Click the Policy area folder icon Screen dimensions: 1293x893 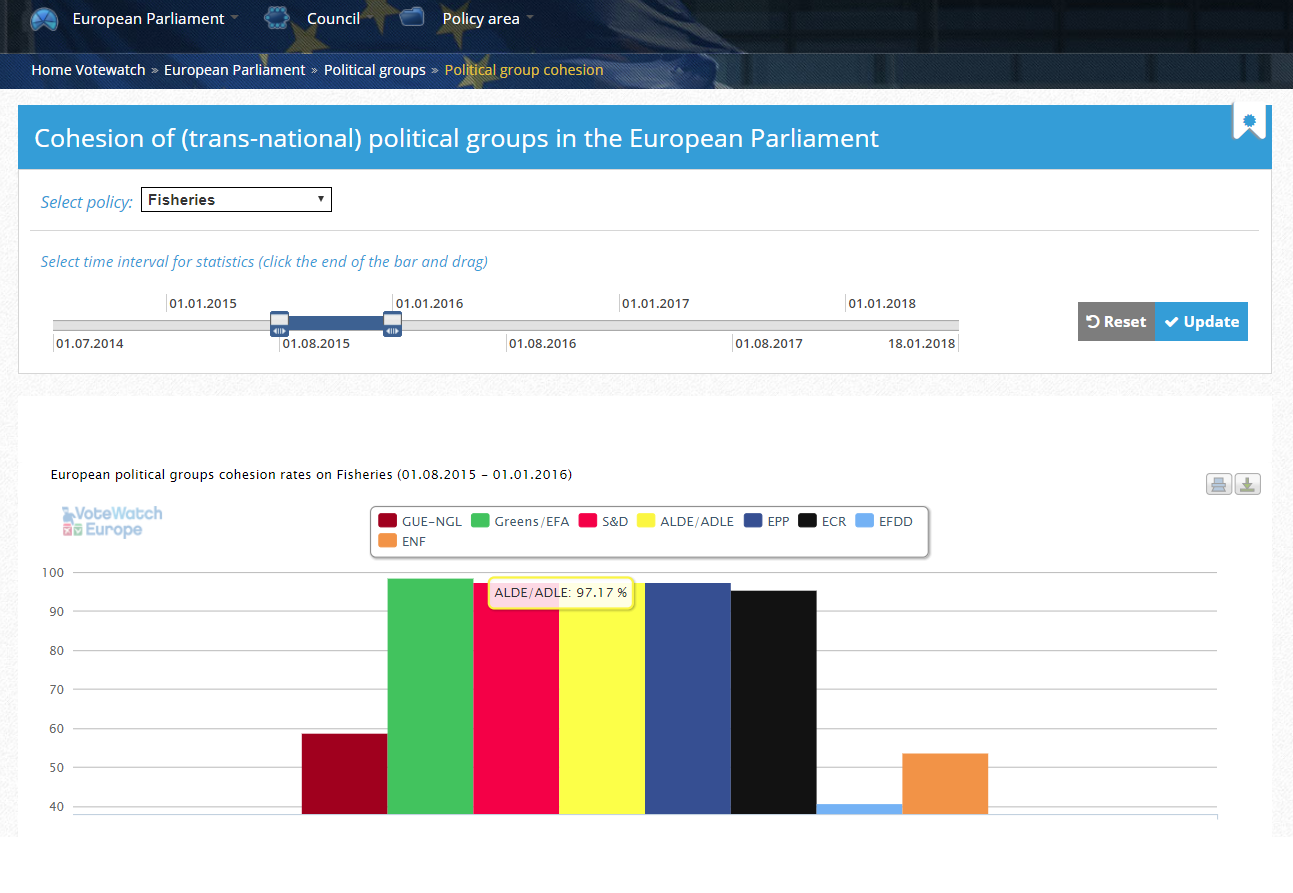(412, 17)
